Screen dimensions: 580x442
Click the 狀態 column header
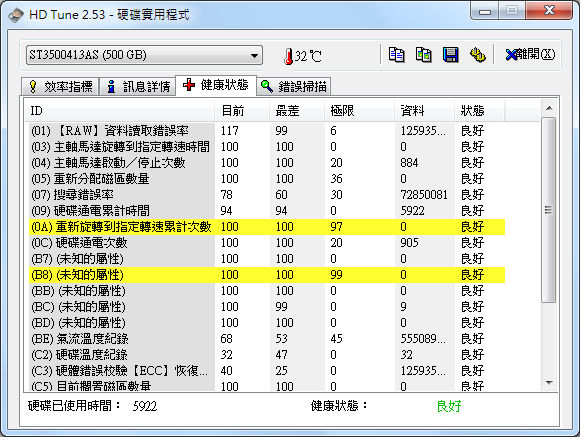pyautogui.click(x=480, y=111)
